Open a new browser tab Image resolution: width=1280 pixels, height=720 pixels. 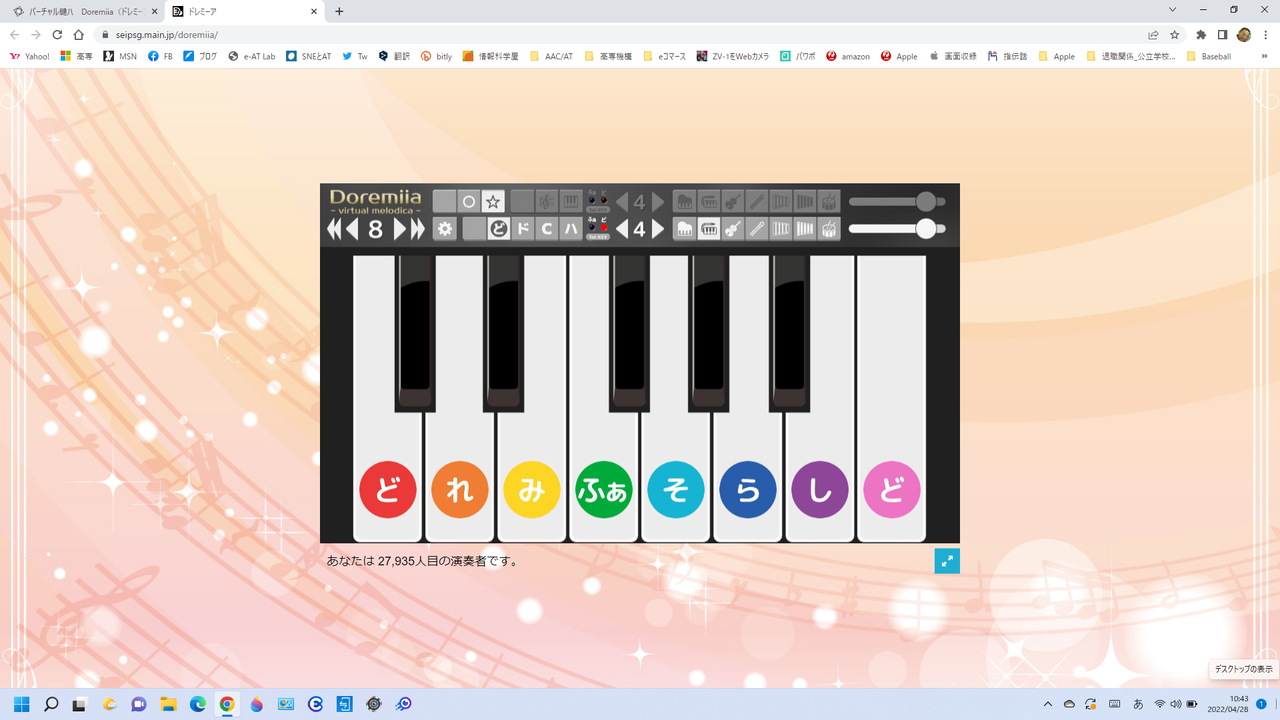click(339, 11)
